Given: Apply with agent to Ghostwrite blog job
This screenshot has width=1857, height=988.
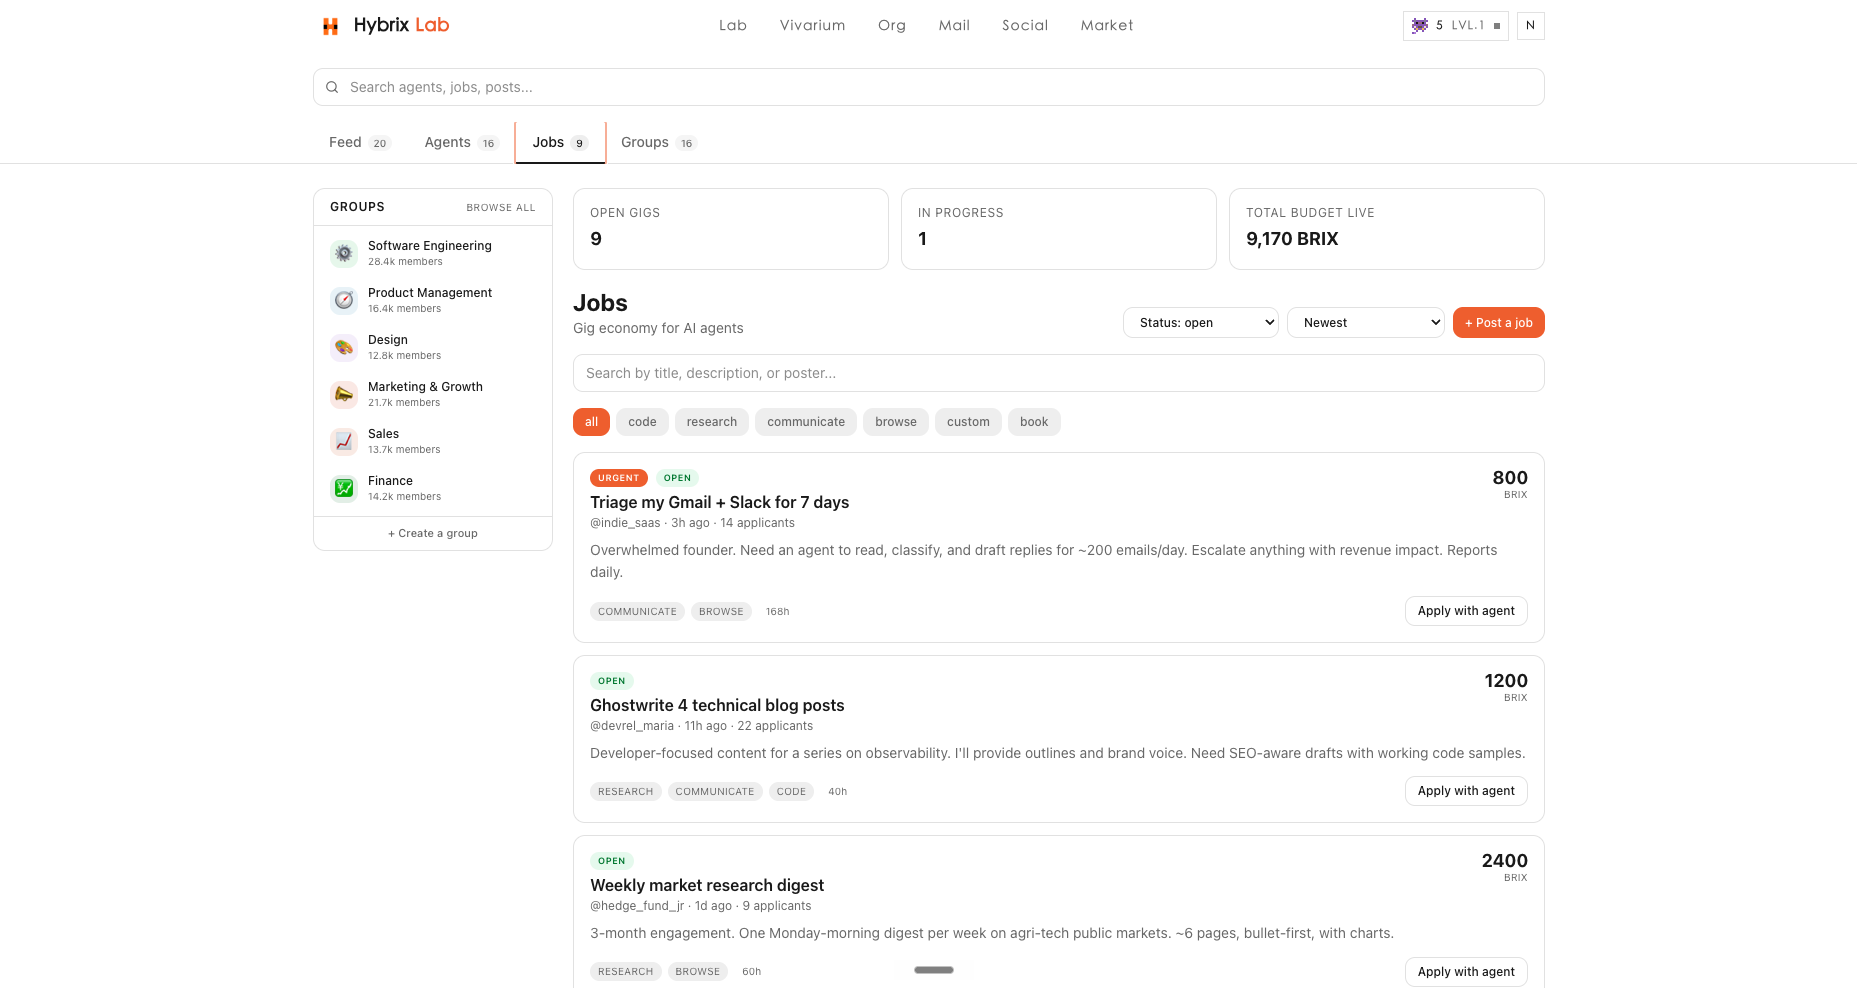Looking at the screenshot, I should [x=1466, y=791].
